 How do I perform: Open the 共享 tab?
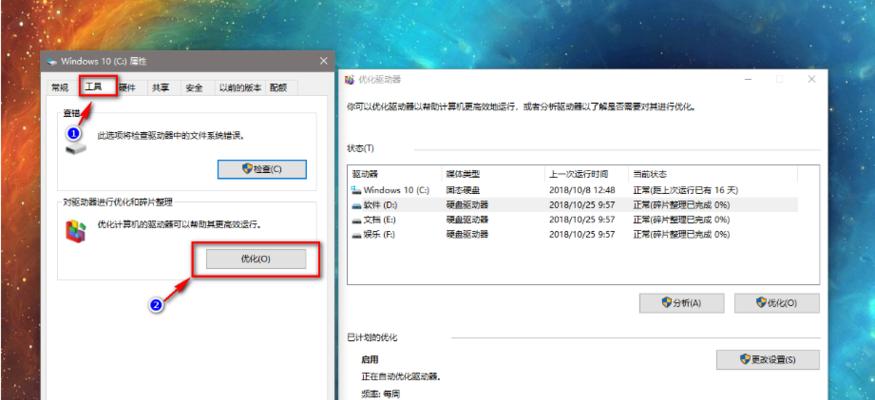[x=161, y=88]
